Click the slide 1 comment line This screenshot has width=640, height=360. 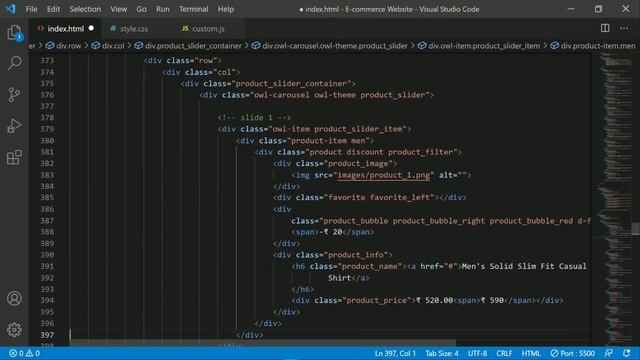click(254, 118)
